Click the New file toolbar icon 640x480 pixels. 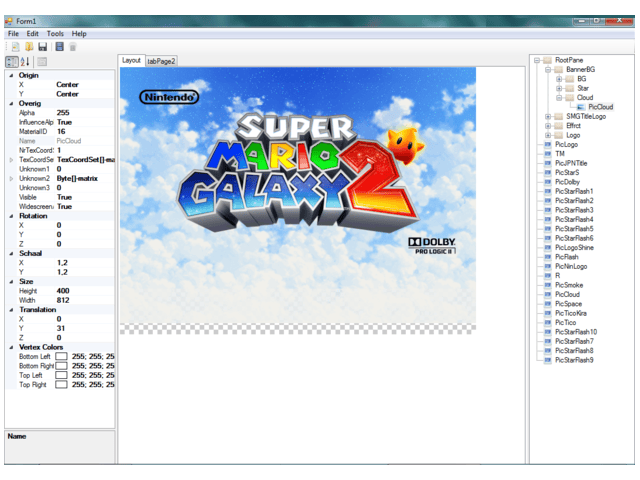tap(15, 46)
